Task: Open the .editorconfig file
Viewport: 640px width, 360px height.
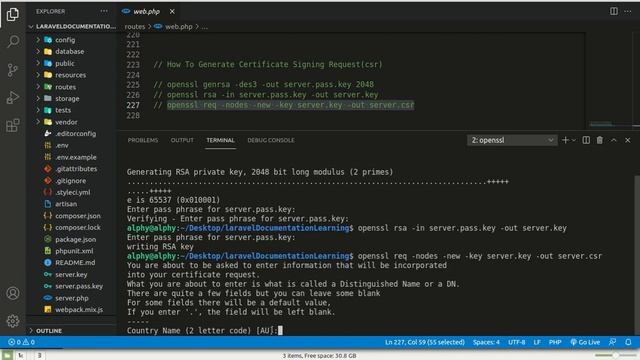Action: point(76,133)
